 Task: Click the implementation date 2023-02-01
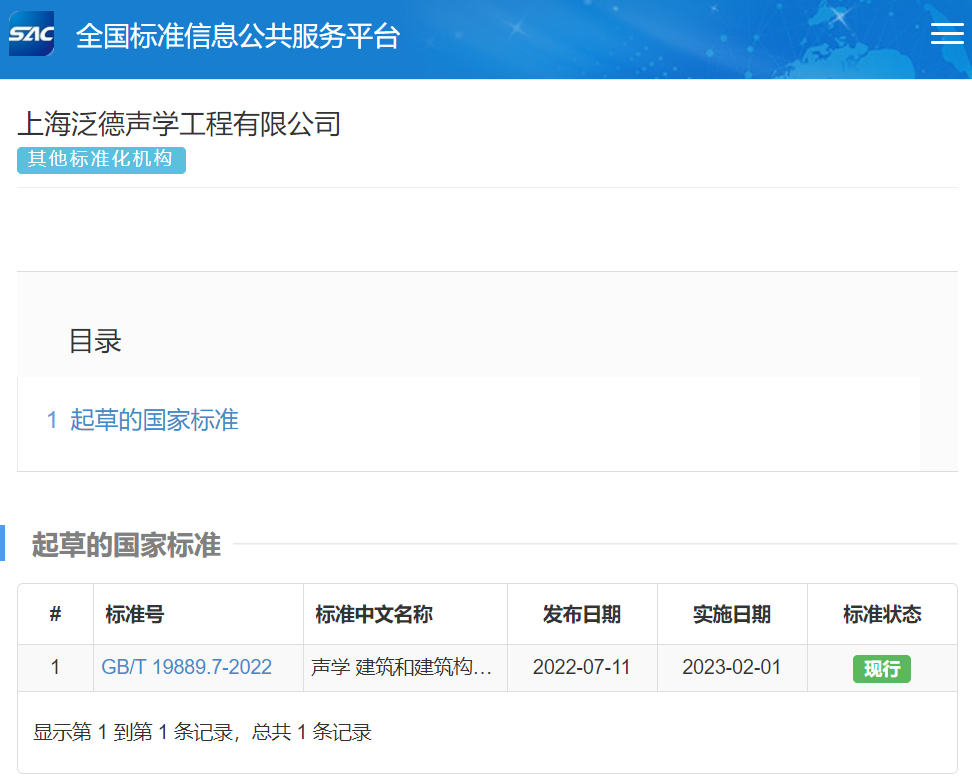coord(731,667)
